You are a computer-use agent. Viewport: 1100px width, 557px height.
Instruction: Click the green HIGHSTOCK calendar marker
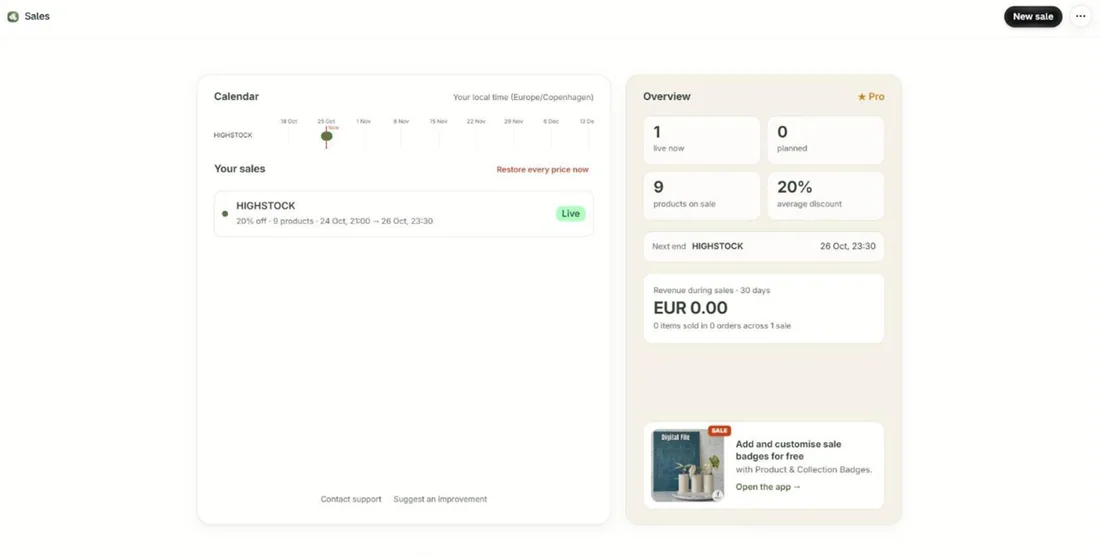coord(326,136)
